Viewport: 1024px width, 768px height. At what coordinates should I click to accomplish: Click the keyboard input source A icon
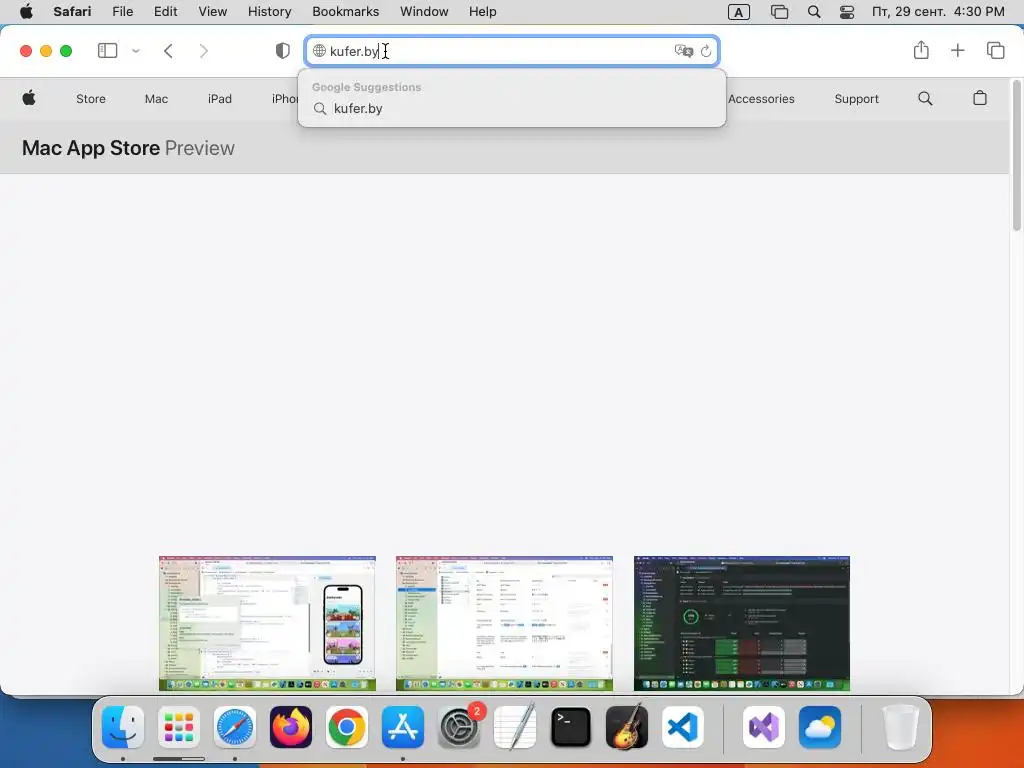pyautogui.click(x=738, y=12)
